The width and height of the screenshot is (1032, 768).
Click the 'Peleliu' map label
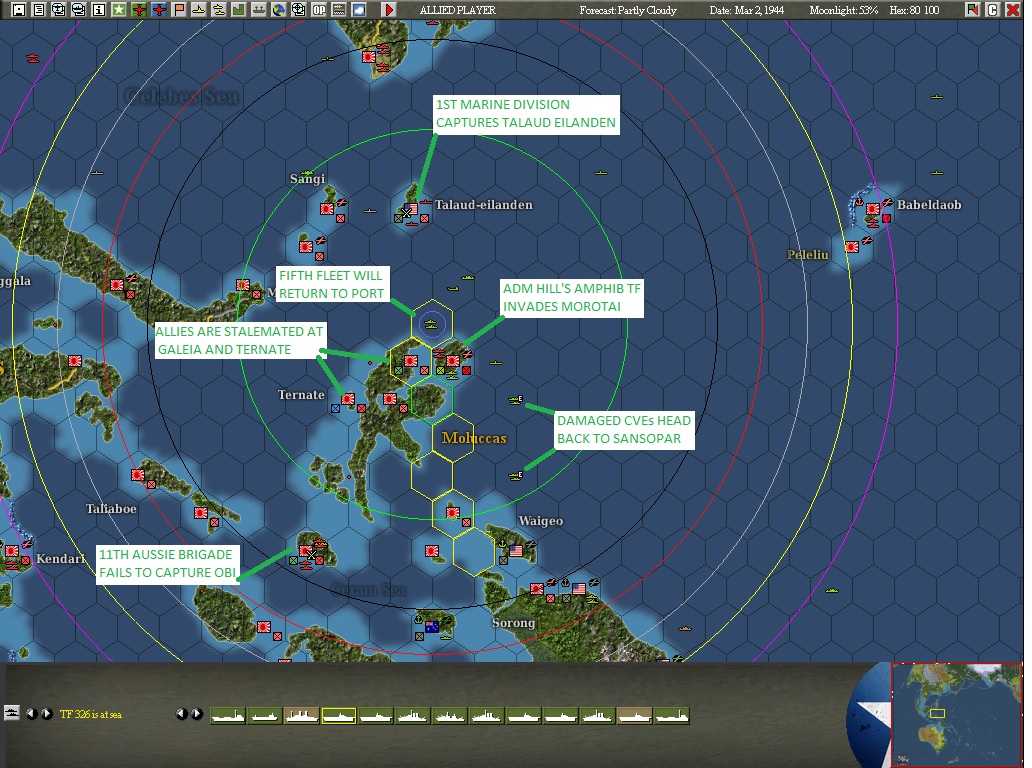point(808,255)
